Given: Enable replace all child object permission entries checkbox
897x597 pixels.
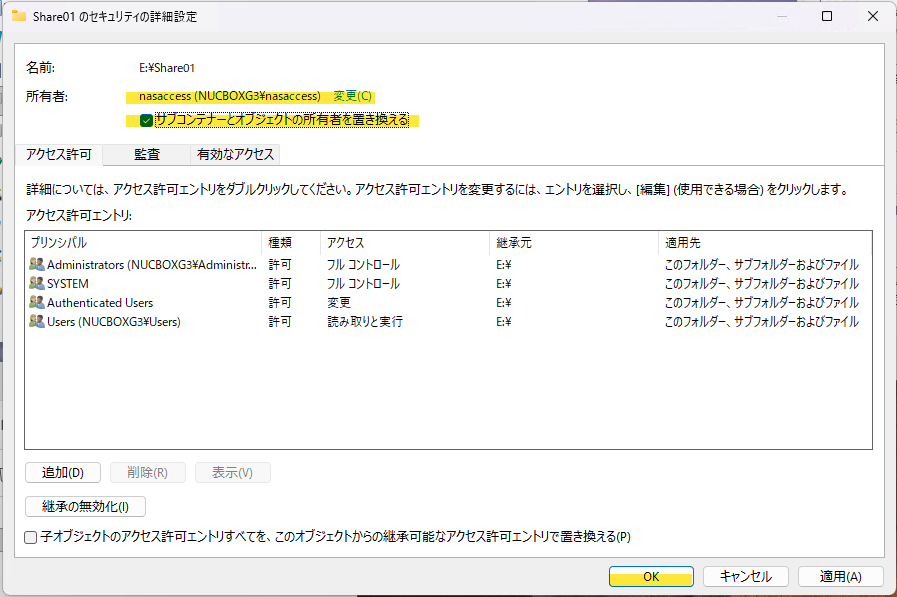Looking at the screenshot, I should tap(31, 537).
